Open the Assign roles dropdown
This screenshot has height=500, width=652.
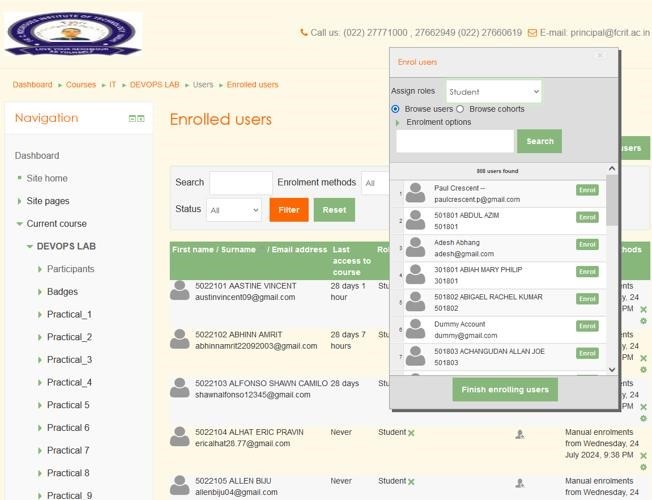[x=493, y=92]
